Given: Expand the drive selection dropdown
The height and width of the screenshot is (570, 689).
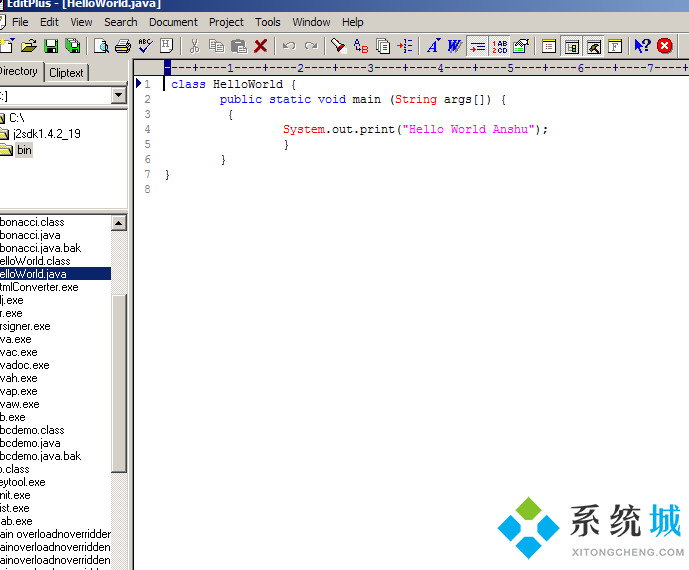Looking at the screenshot, I should 118,95.
